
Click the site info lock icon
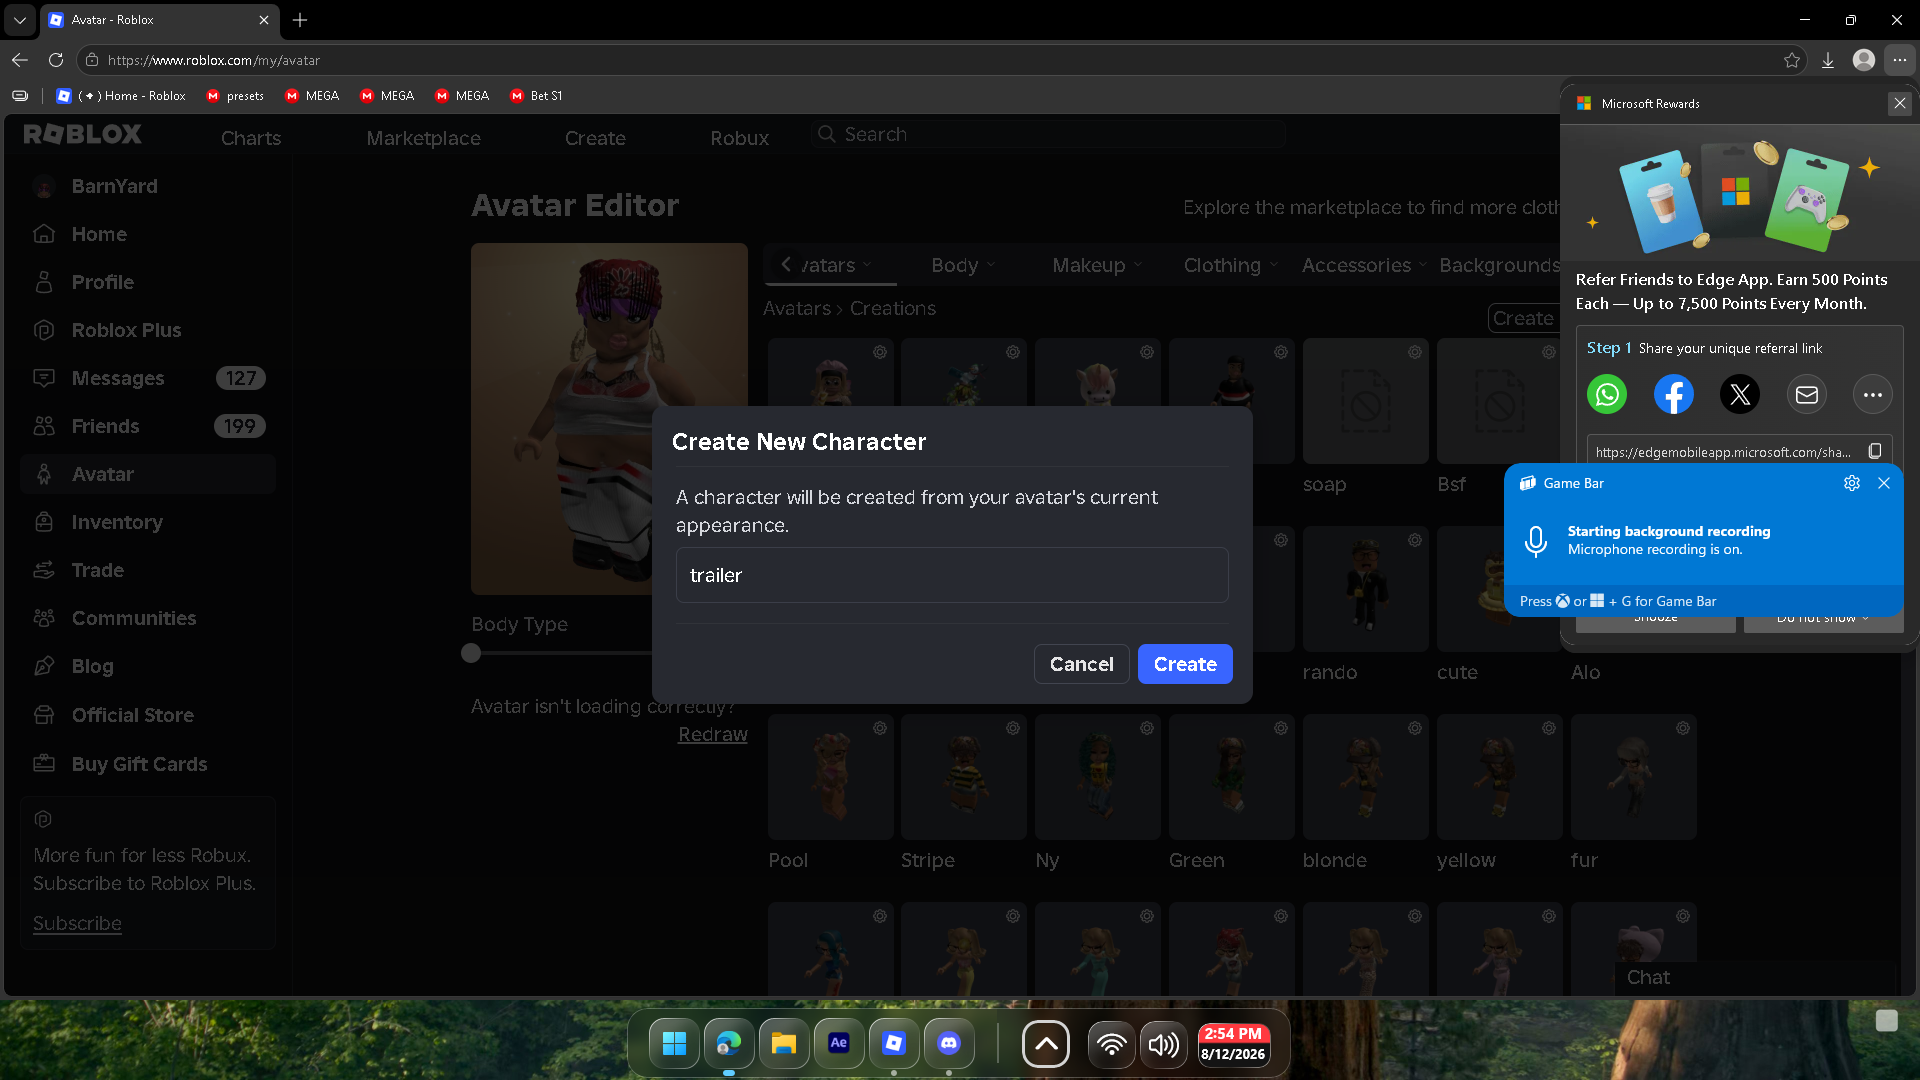coord(92,60)
